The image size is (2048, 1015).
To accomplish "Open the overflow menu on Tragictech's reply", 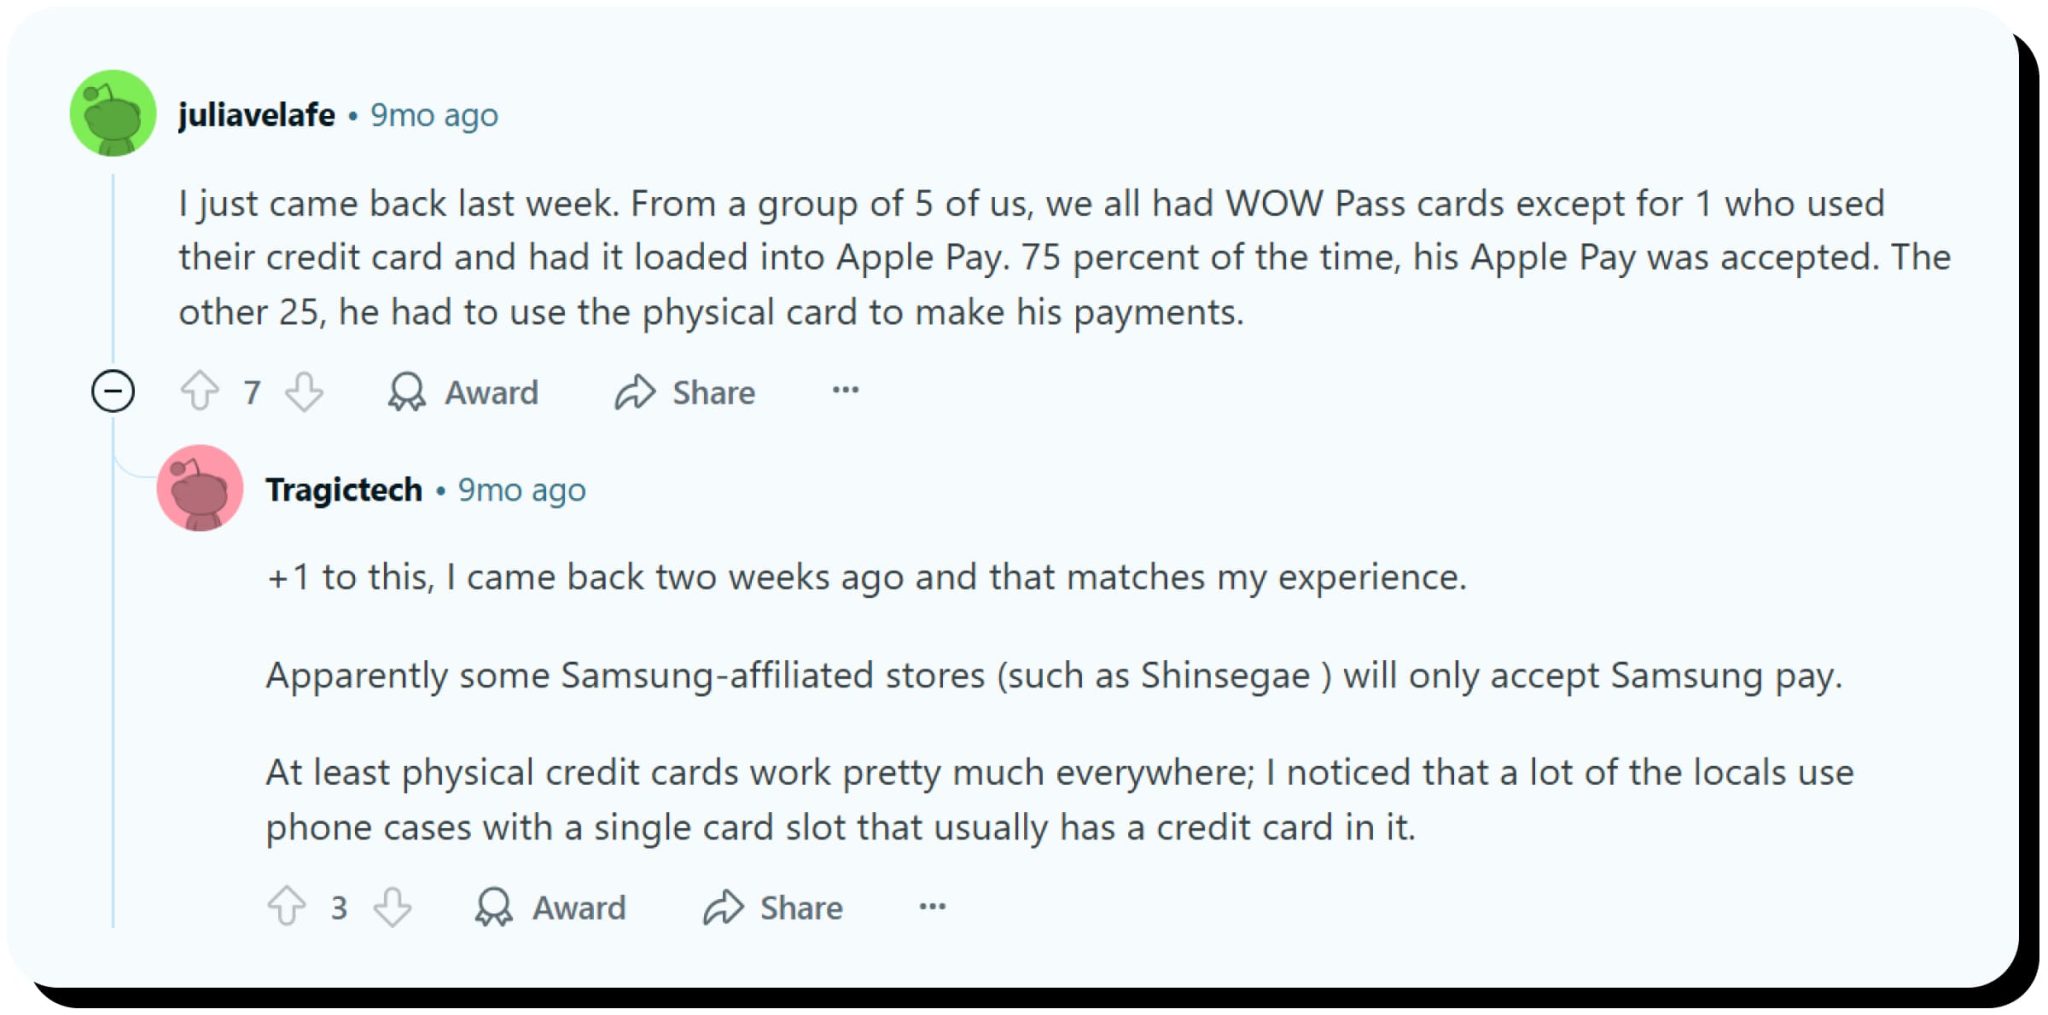I will tap(931, 908).
